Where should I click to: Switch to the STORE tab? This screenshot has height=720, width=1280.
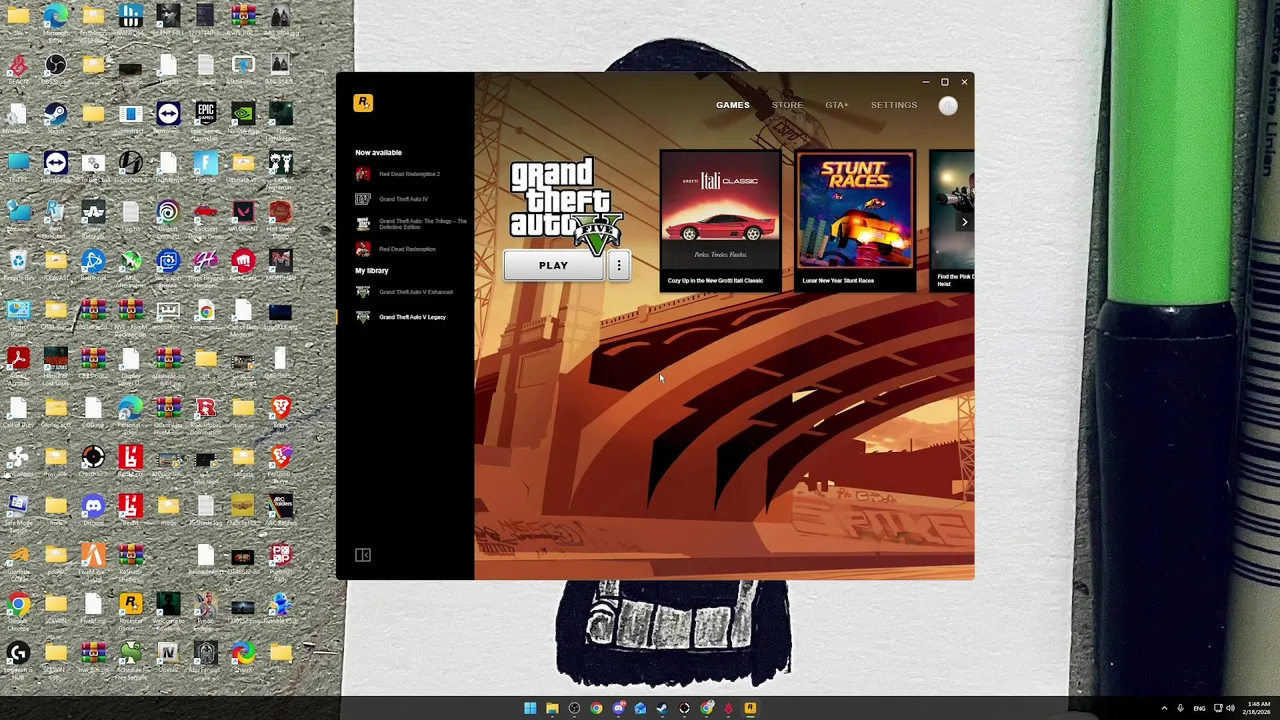(x=787, y=105)
